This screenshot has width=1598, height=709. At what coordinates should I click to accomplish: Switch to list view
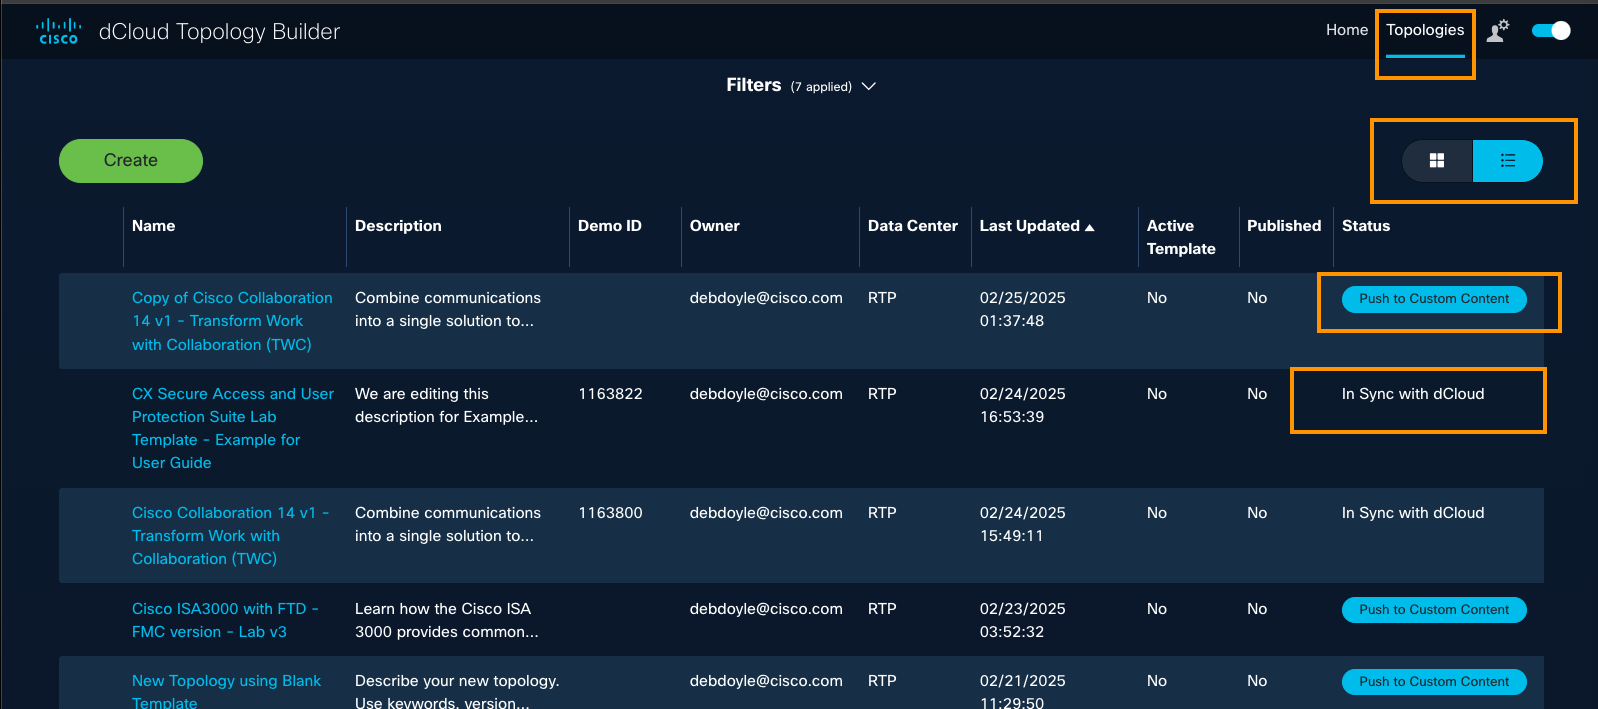(1508, 161)
